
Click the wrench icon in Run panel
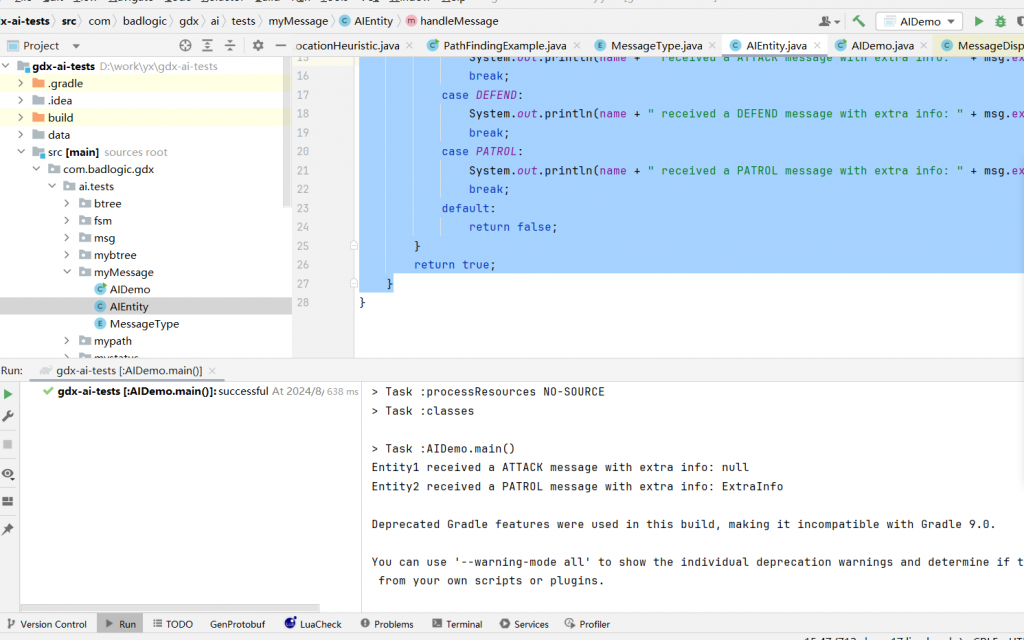point(8,416)
